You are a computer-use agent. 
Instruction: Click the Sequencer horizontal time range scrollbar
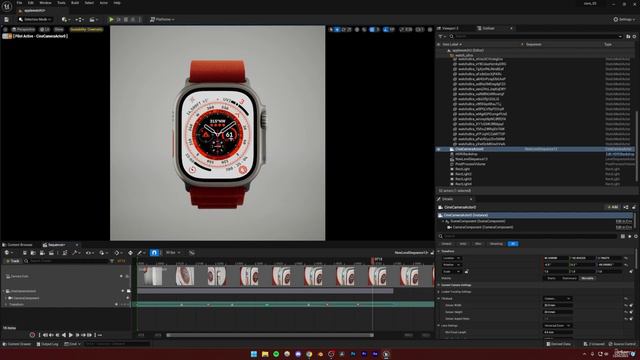(269, 335)
